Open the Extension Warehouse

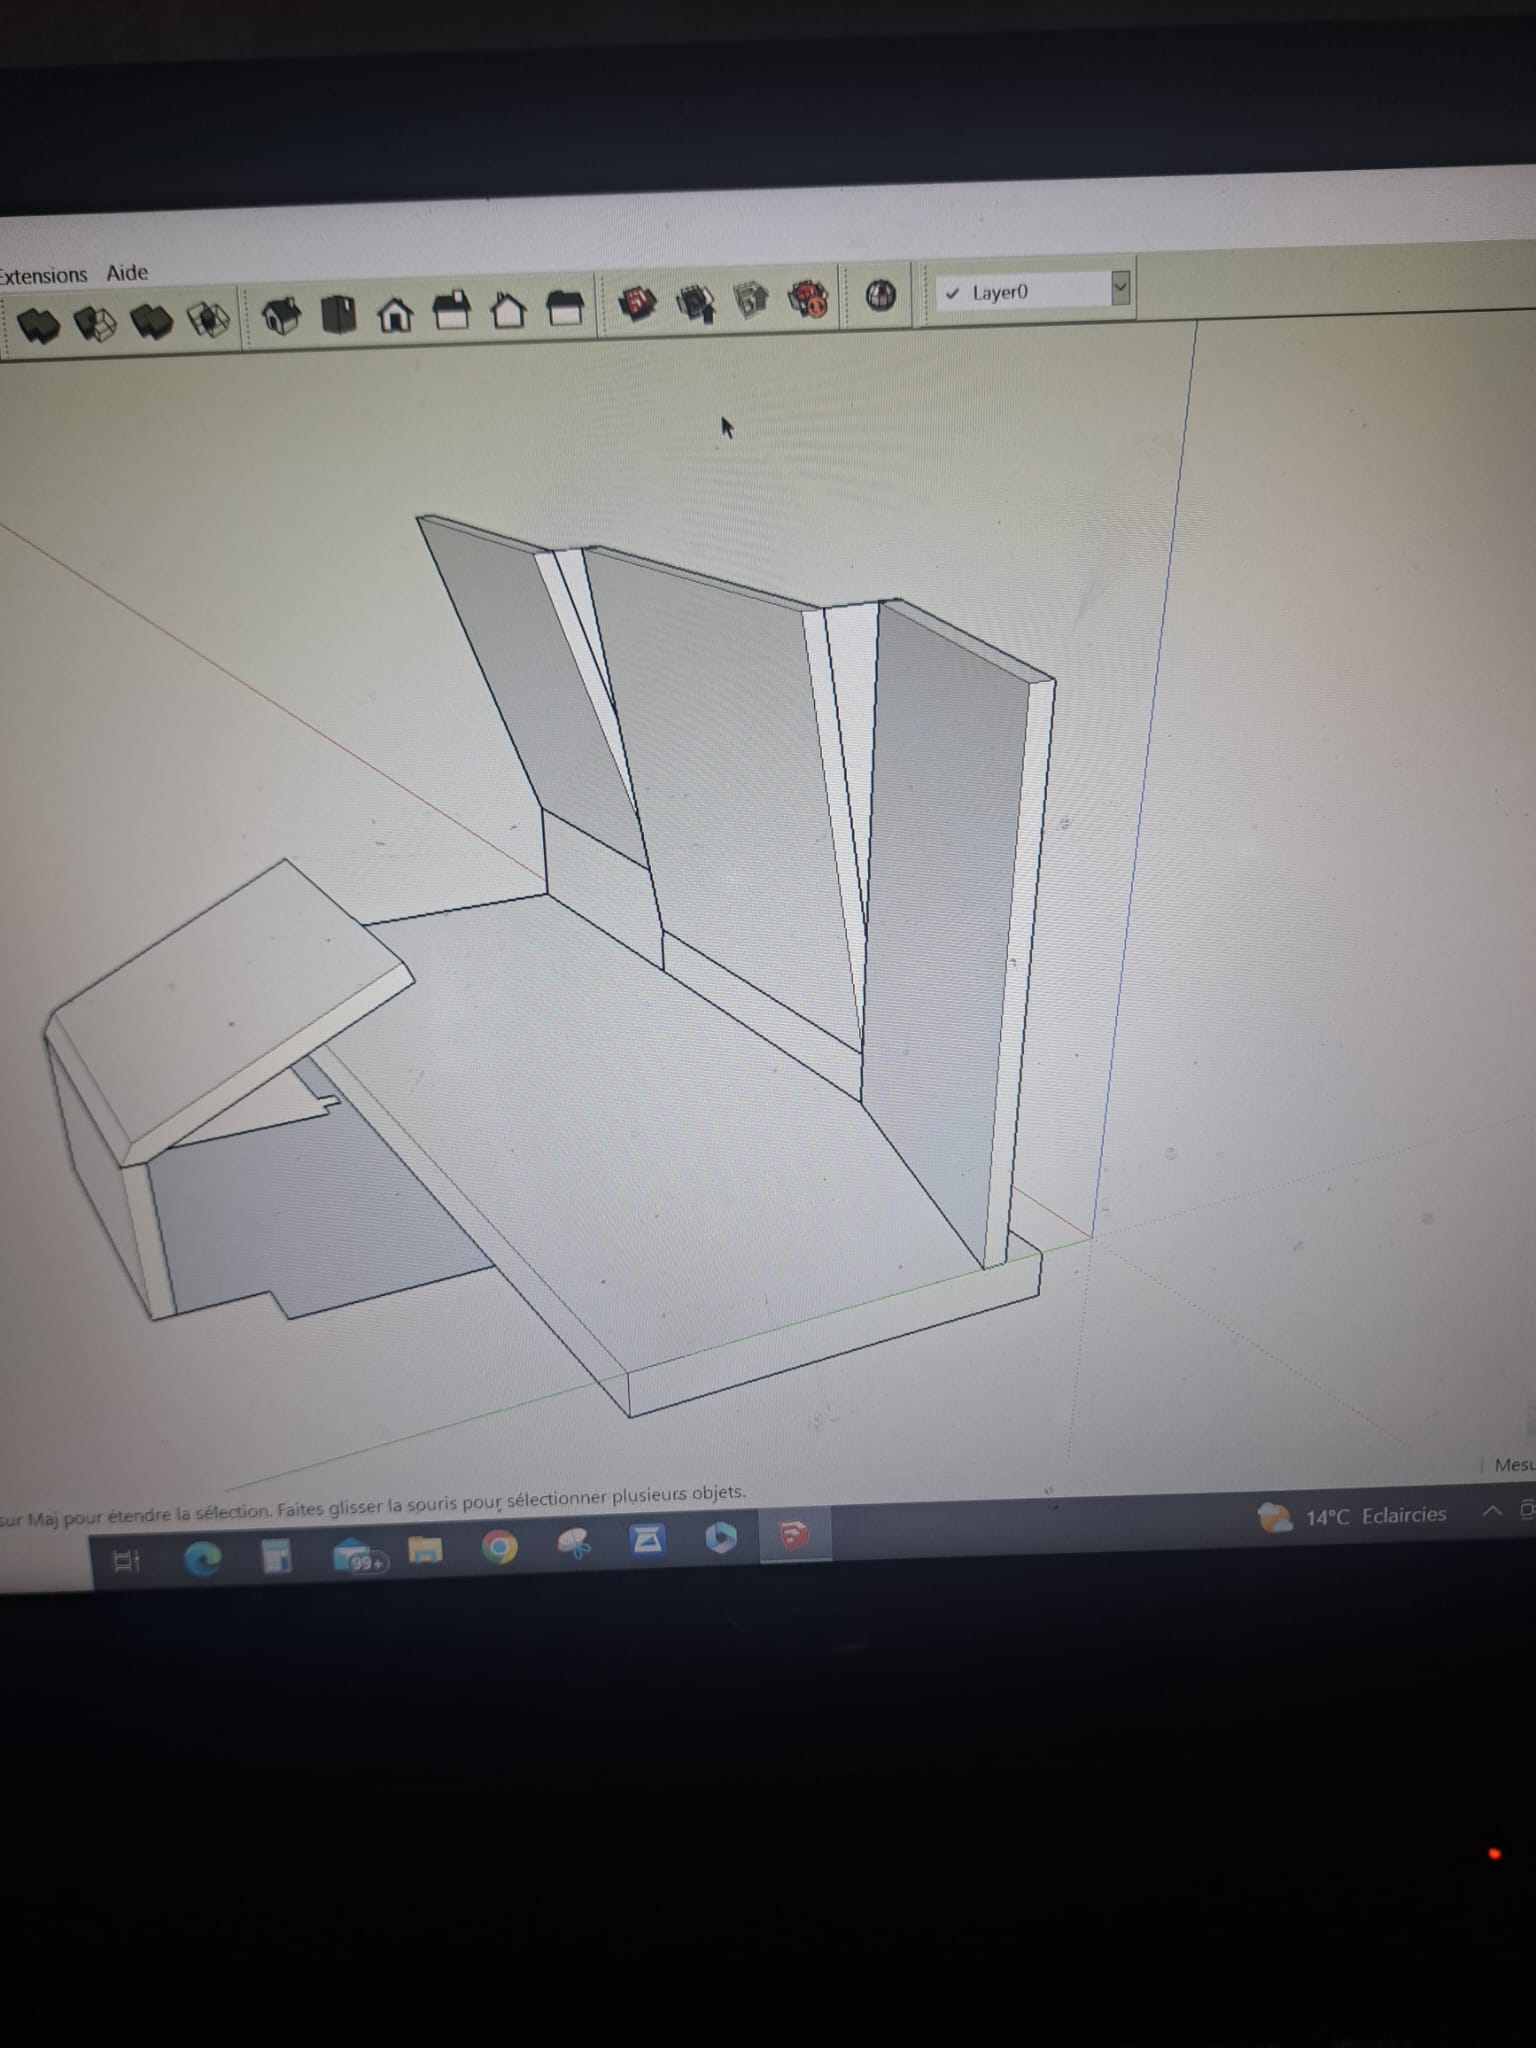tap(809, 298)
